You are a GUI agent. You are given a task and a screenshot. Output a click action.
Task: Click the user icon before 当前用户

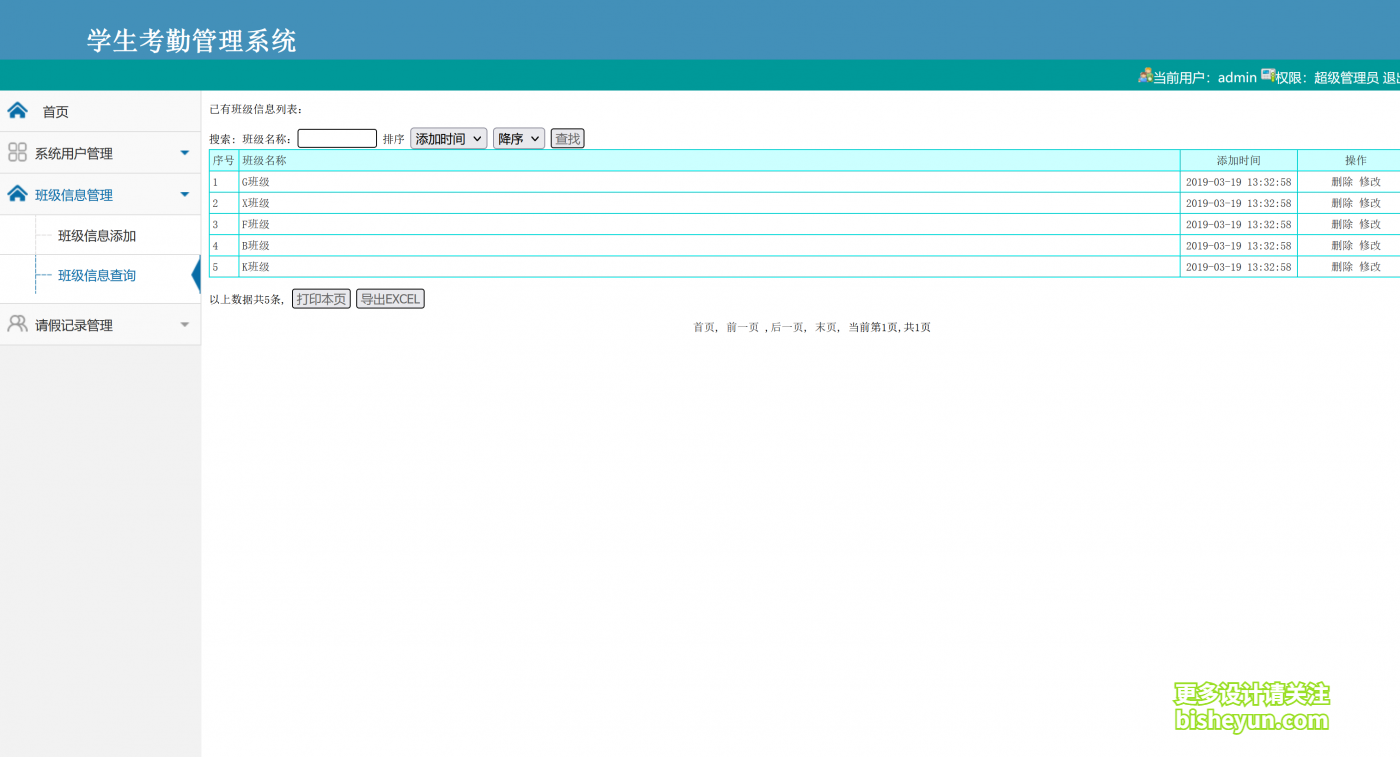coord(1145,75)
